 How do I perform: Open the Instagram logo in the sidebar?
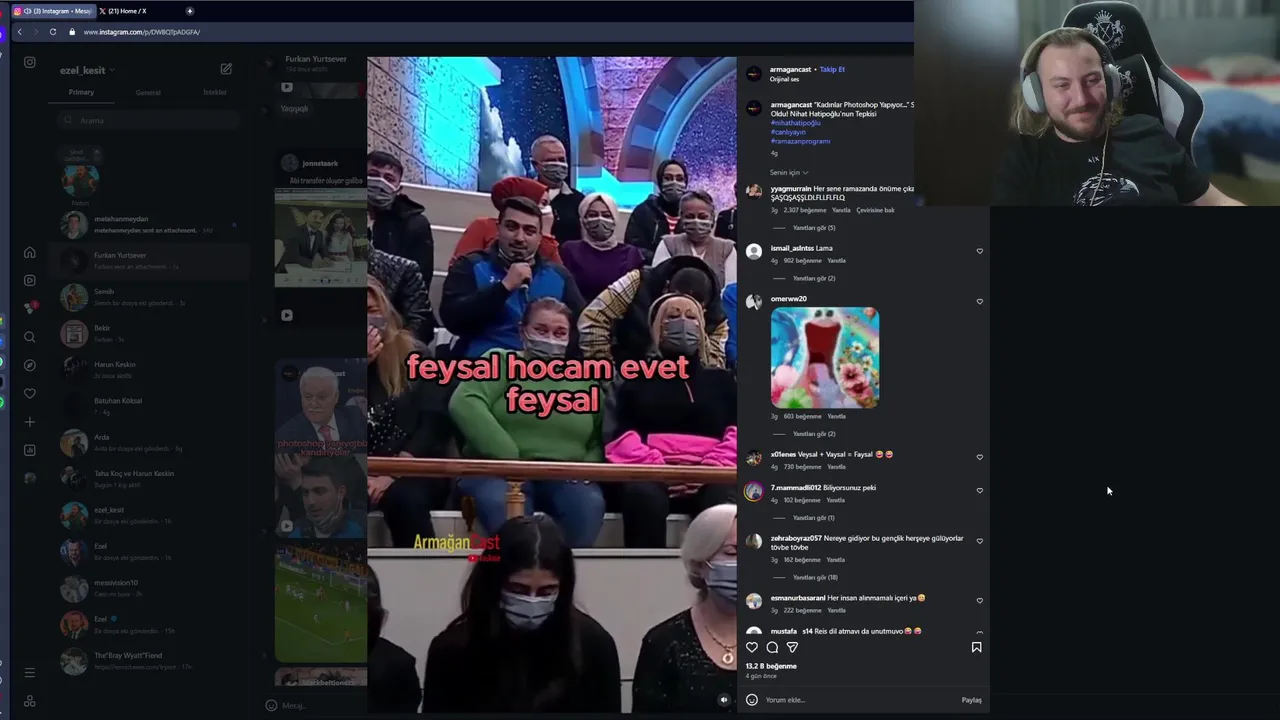(29, 62)
